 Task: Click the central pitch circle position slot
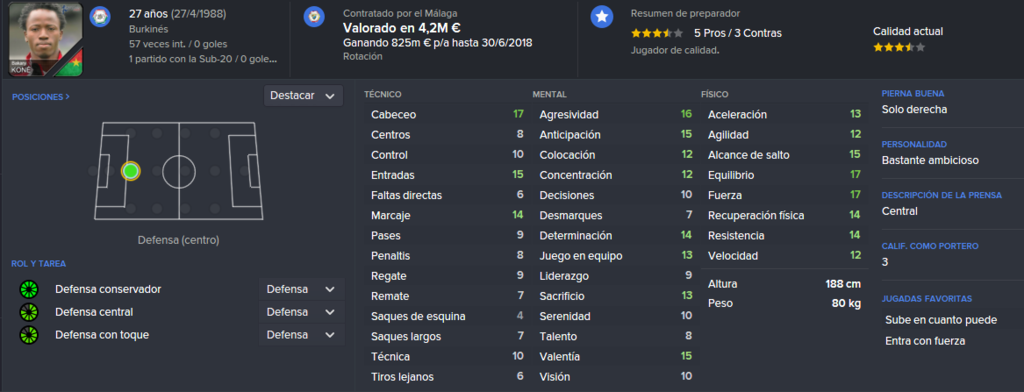tap(179, 171)
